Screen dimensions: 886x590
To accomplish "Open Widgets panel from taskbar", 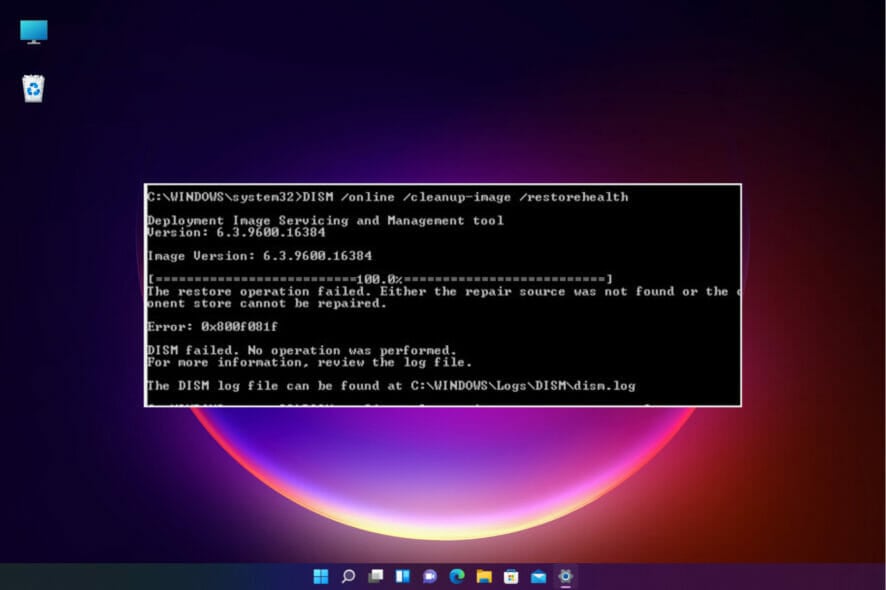I will (x=402, y=576).
